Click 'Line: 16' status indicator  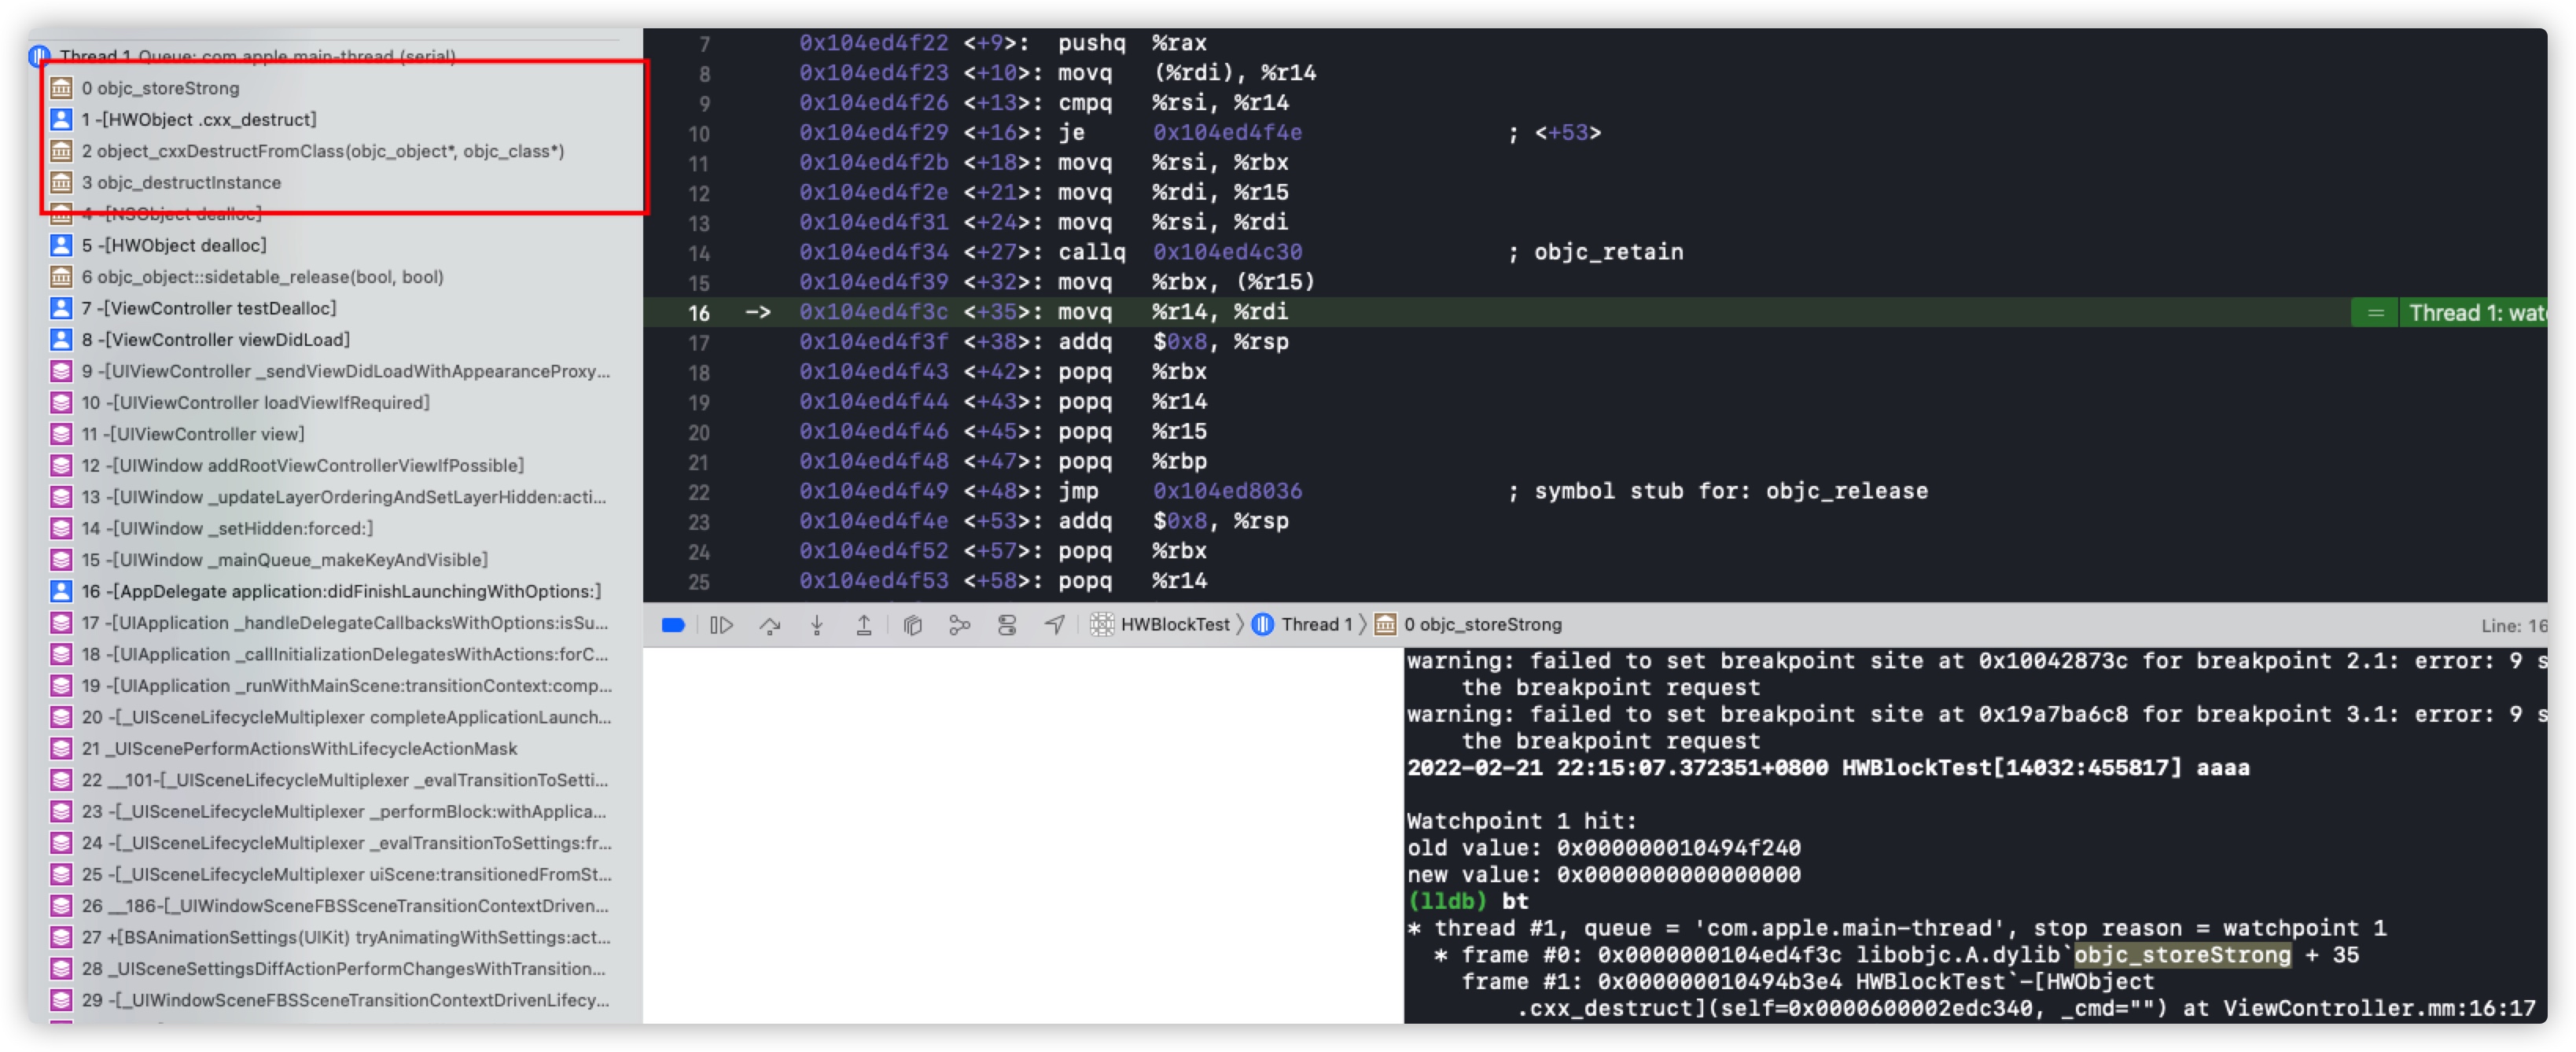pyautogui.click(x=2513, y=626)
